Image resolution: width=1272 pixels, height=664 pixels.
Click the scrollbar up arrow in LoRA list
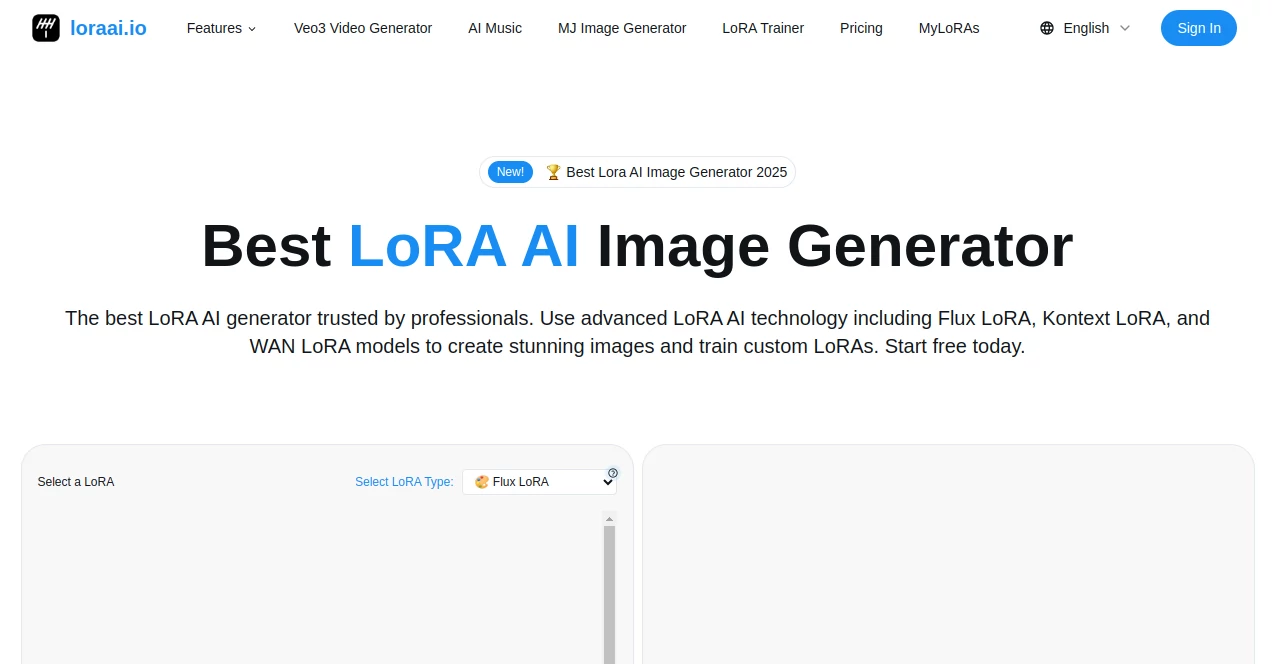[x=609, y=519]
